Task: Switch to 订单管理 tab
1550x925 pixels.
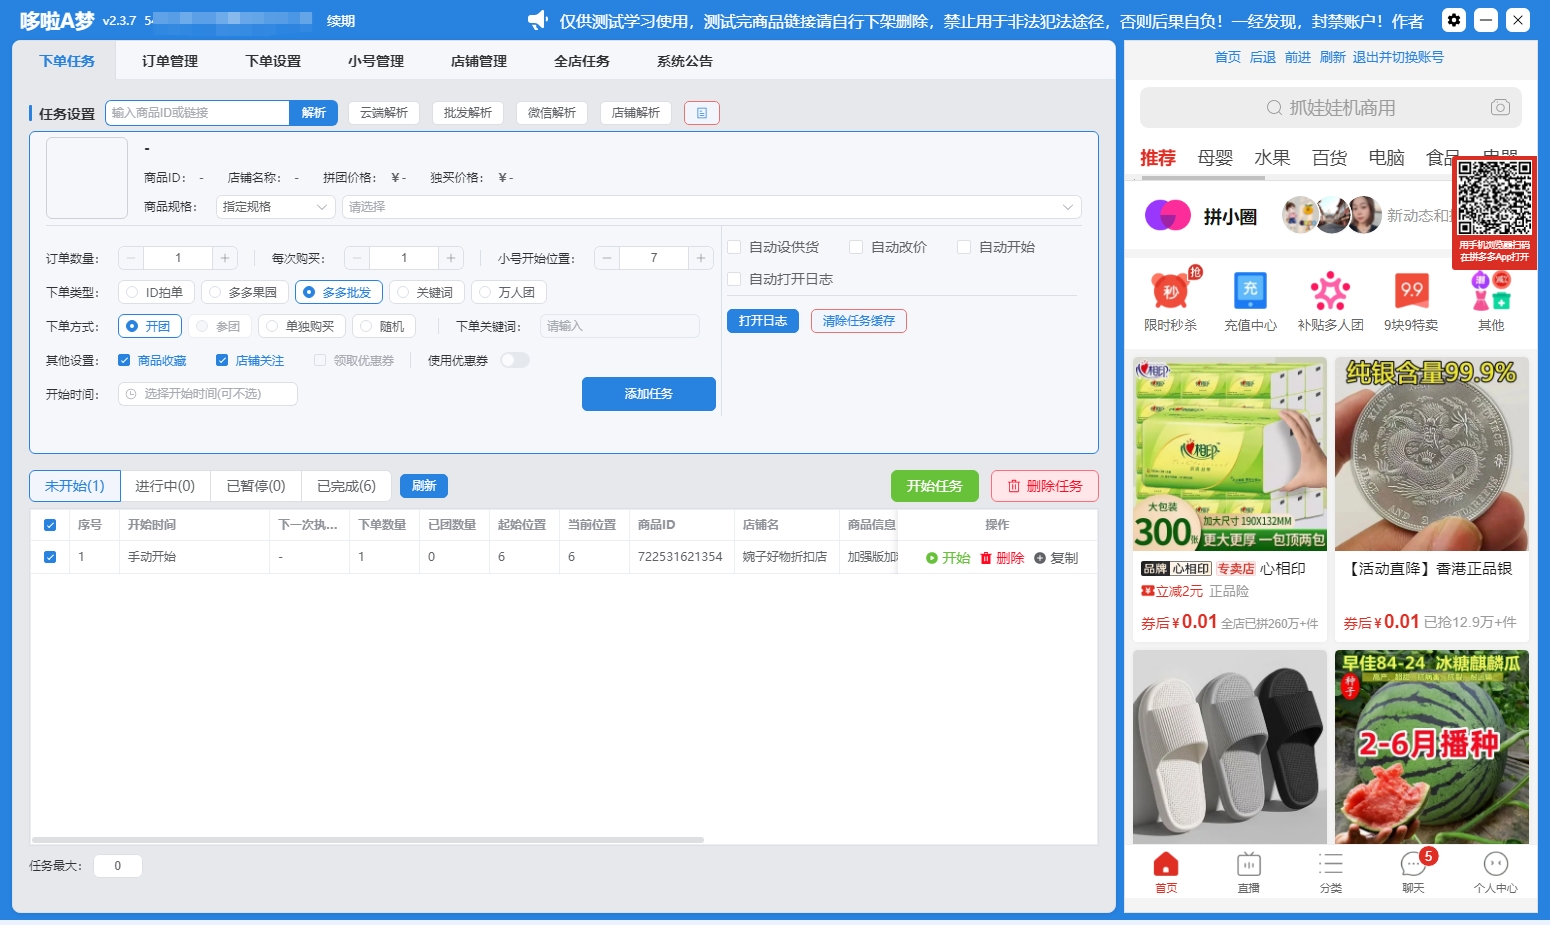Action: [x=169, y=61]
